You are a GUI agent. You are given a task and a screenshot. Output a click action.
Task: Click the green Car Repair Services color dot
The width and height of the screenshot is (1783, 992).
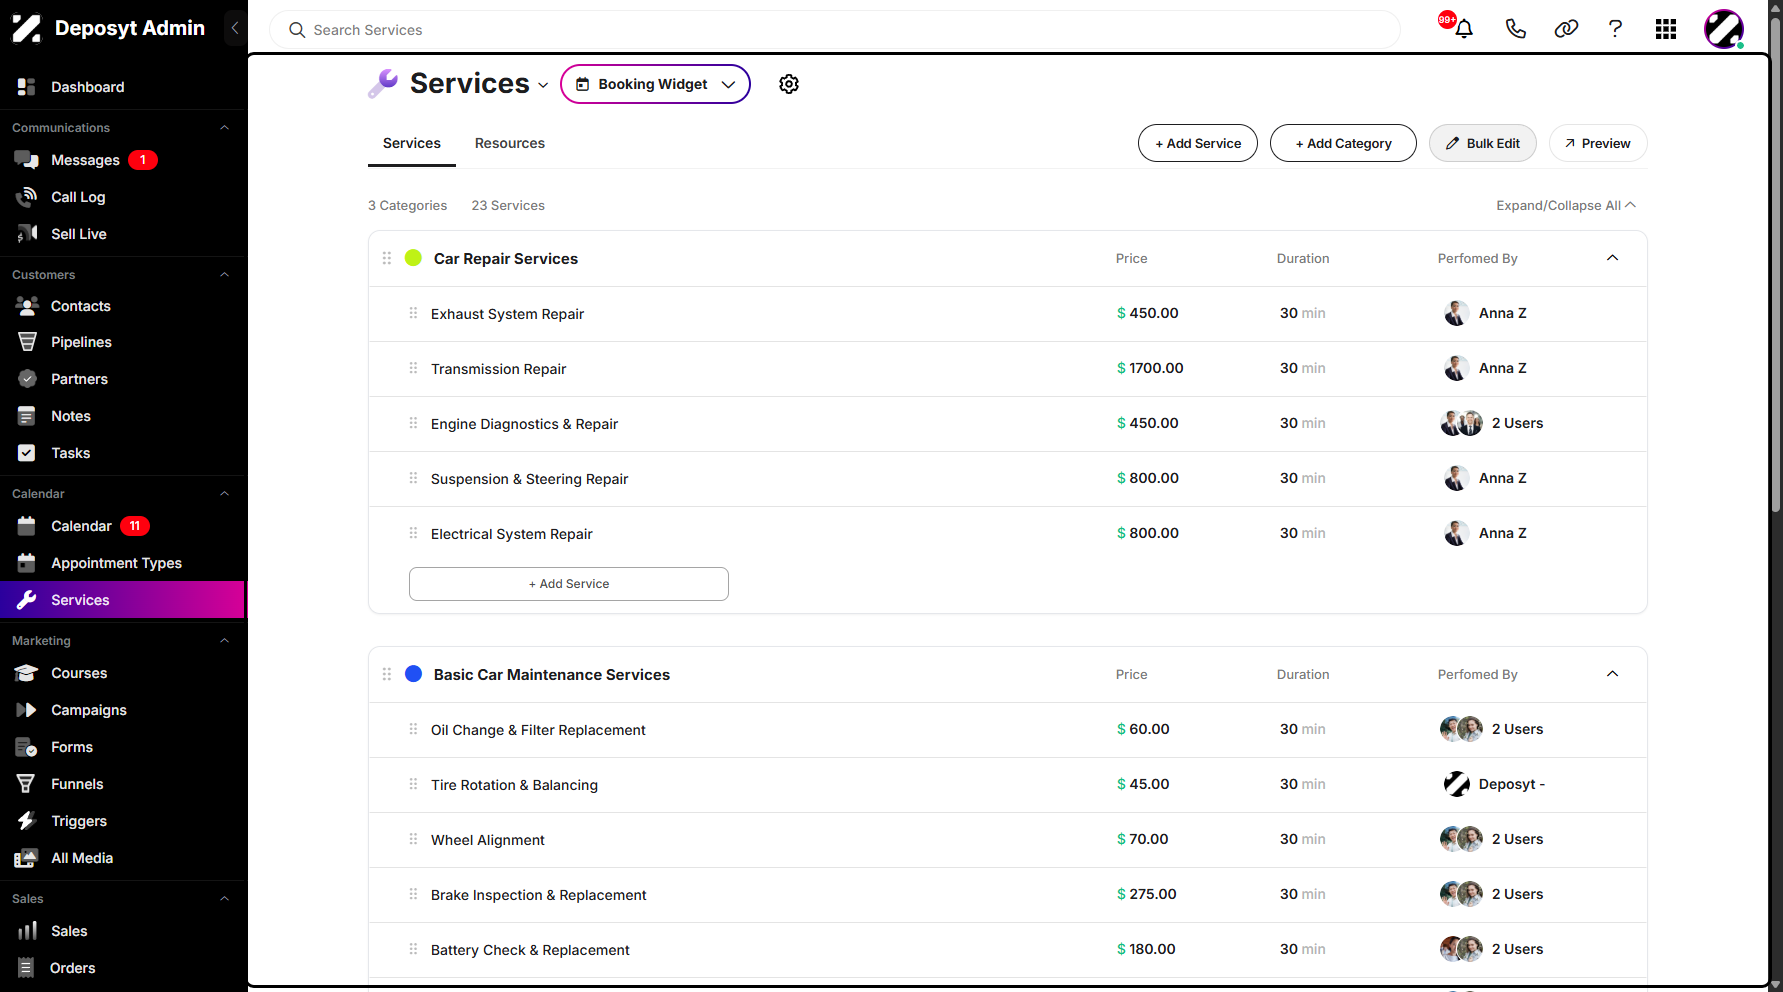(413, 258)
